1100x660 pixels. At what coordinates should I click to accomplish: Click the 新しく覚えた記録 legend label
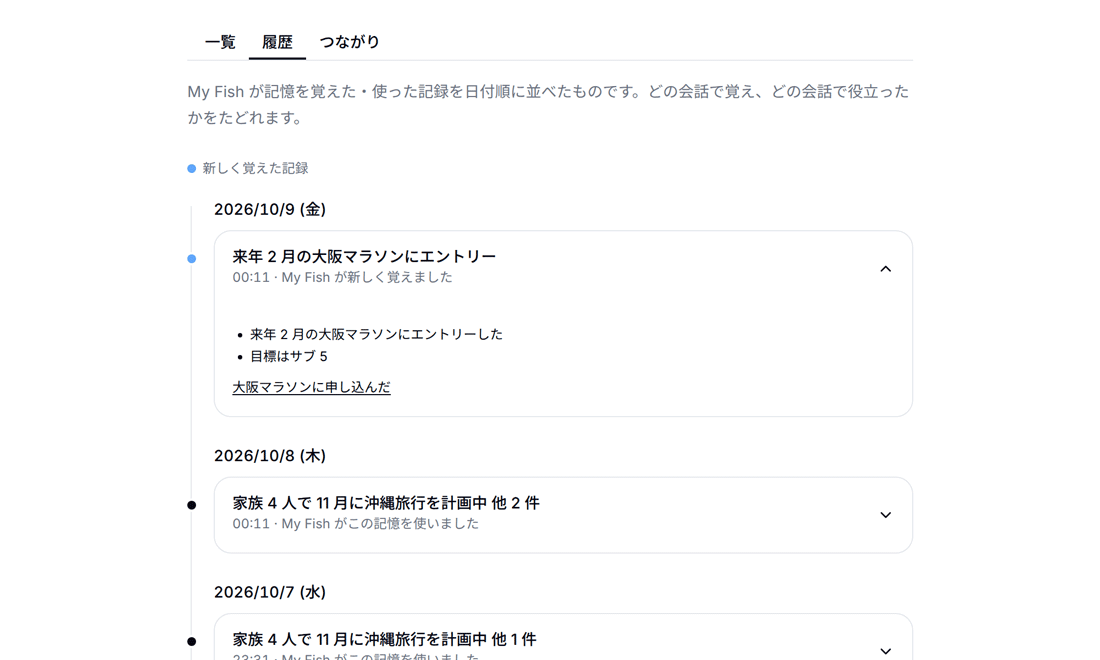point(255,168)
